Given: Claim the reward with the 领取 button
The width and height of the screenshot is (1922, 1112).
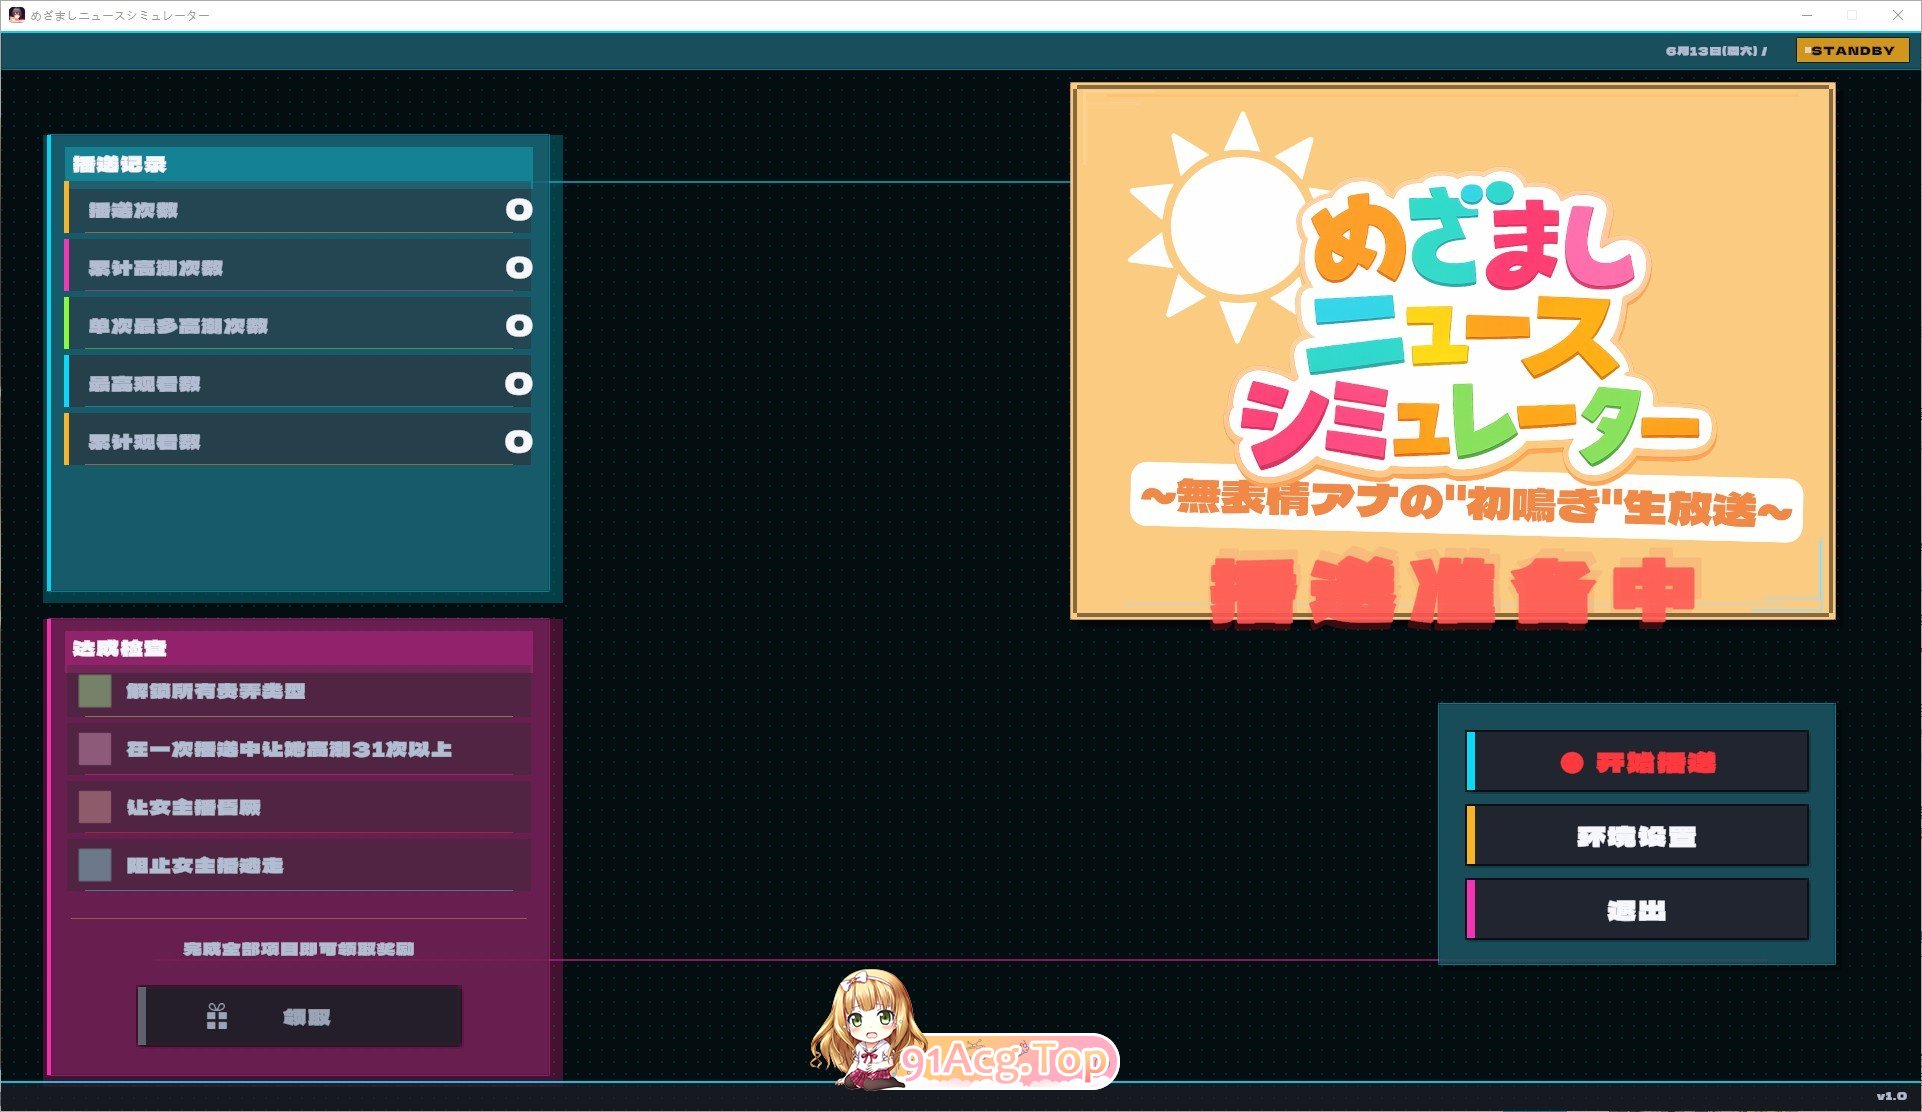Looking at the screenshot, I should [x=299, y=1017].
